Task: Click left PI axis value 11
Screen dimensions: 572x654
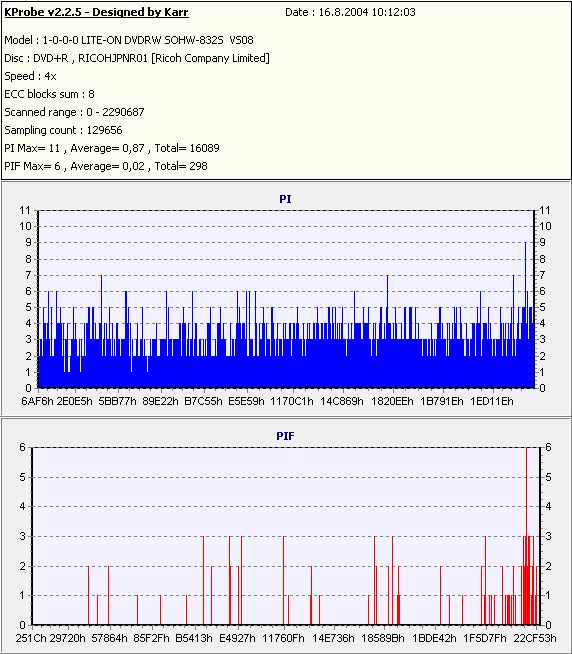Action: tap(25, 210)
